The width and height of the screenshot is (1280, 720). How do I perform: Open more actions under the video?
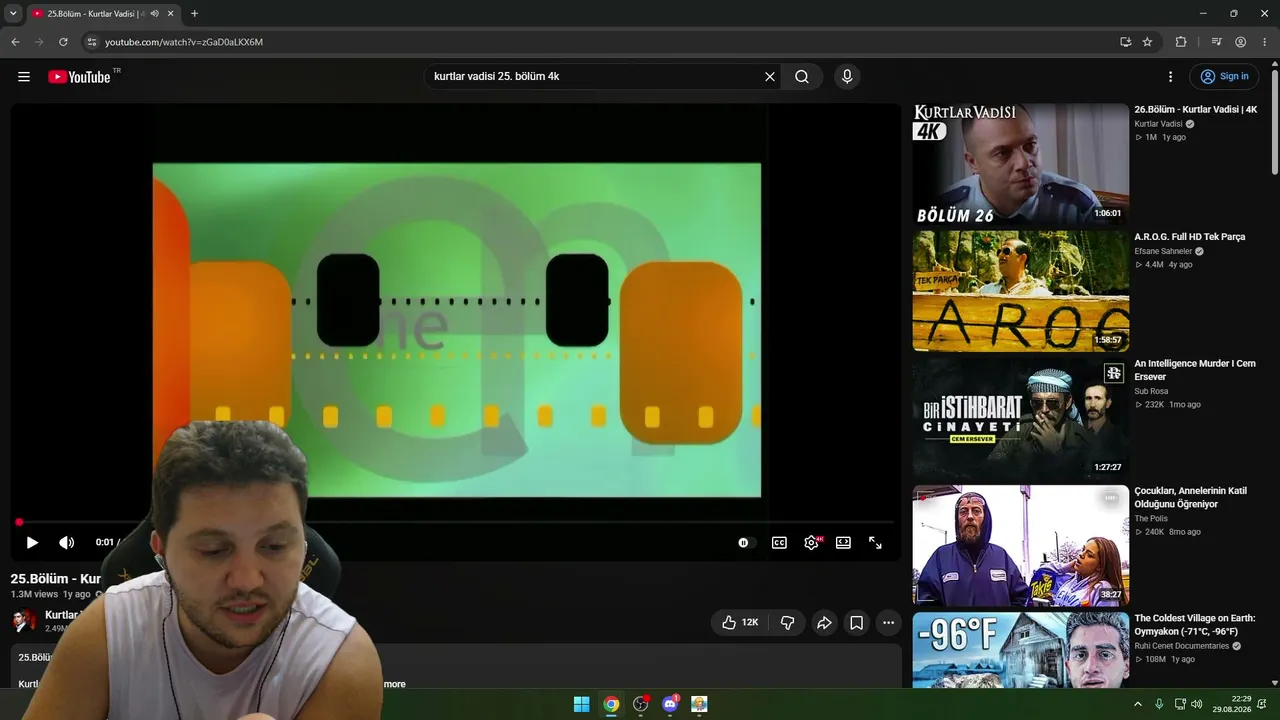click(x=888, y=622)
